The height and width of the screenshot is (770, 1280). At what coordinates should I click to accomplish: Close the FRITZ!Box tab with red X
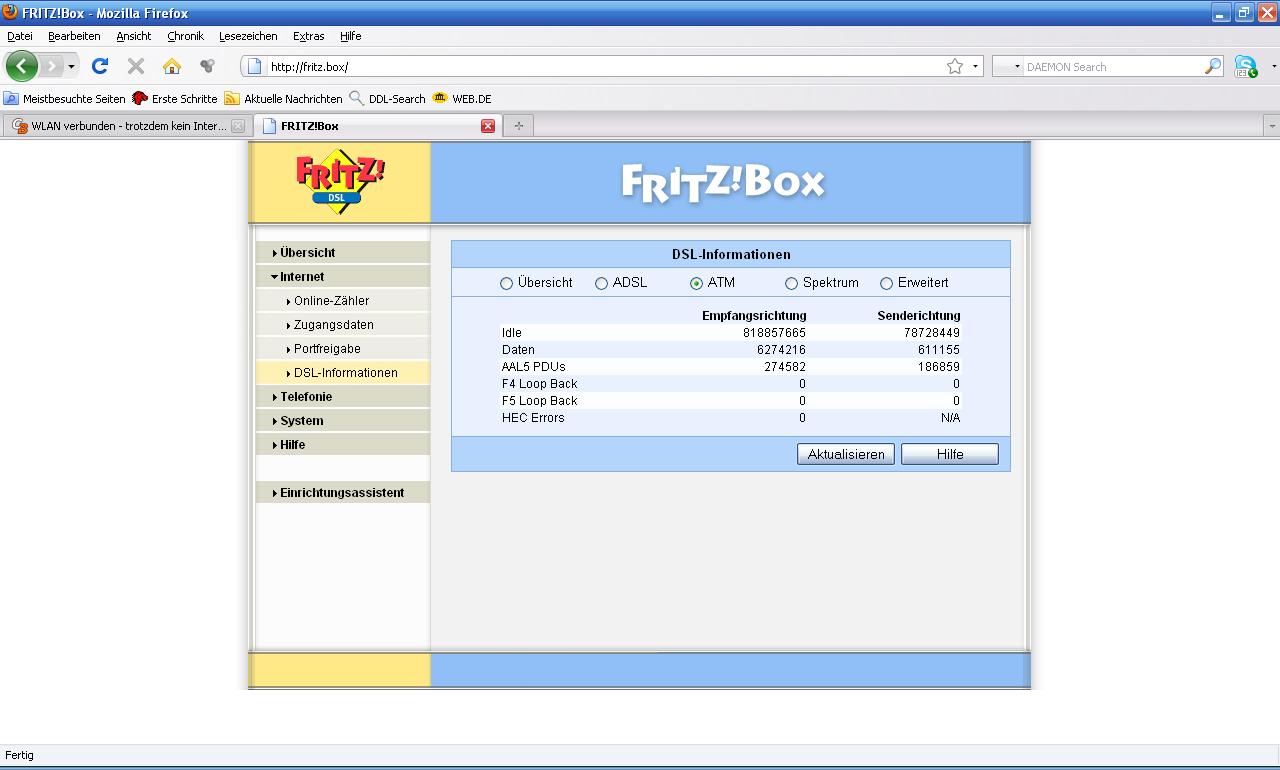(x=488, y=126)
